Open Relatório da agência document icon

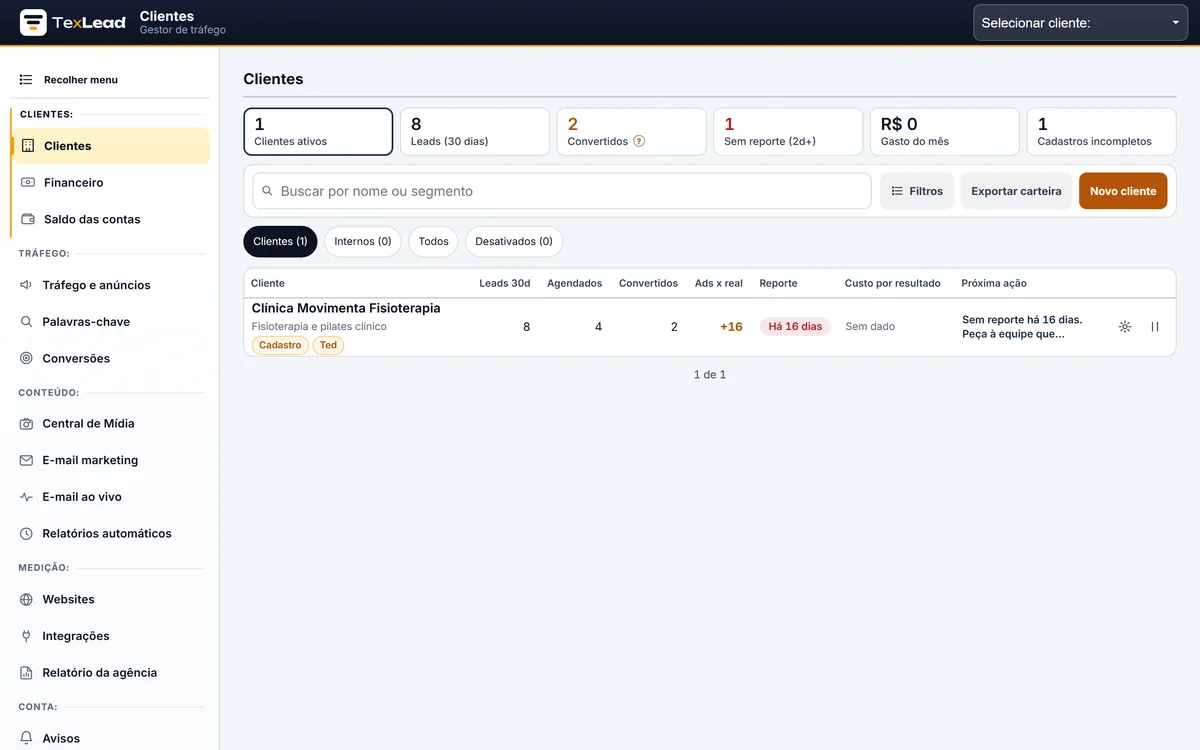point(26,673)
